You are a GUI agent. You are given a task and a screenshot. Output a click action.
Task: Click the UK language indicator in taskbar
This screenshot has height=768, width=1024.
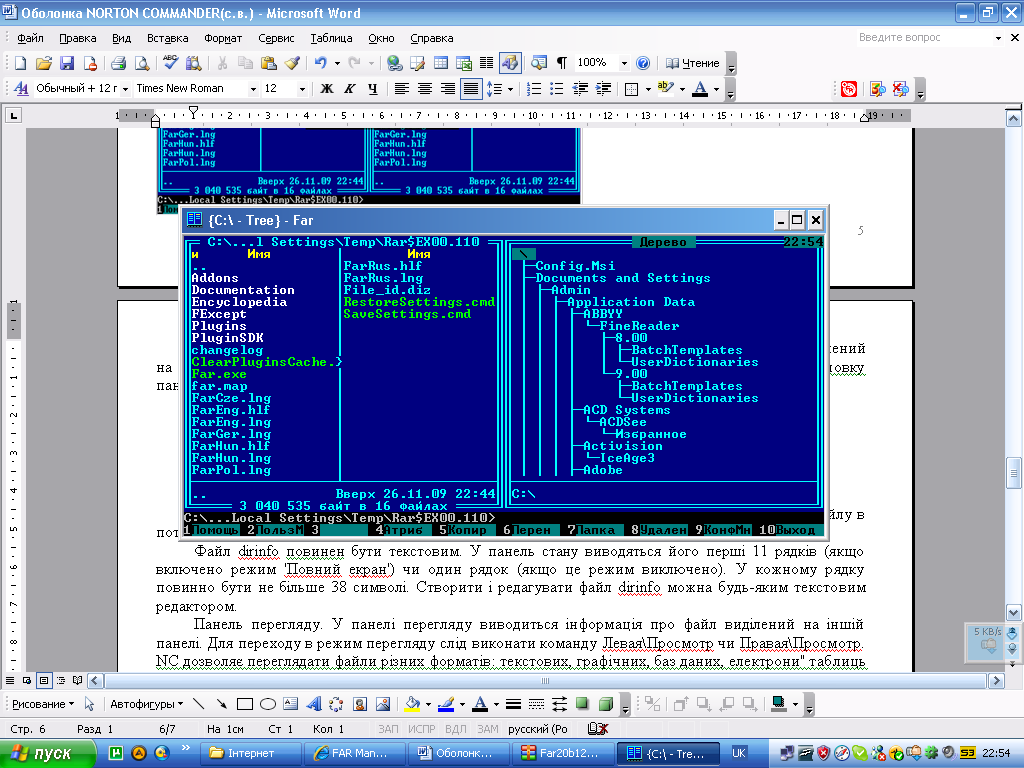[x=739, y=754]
